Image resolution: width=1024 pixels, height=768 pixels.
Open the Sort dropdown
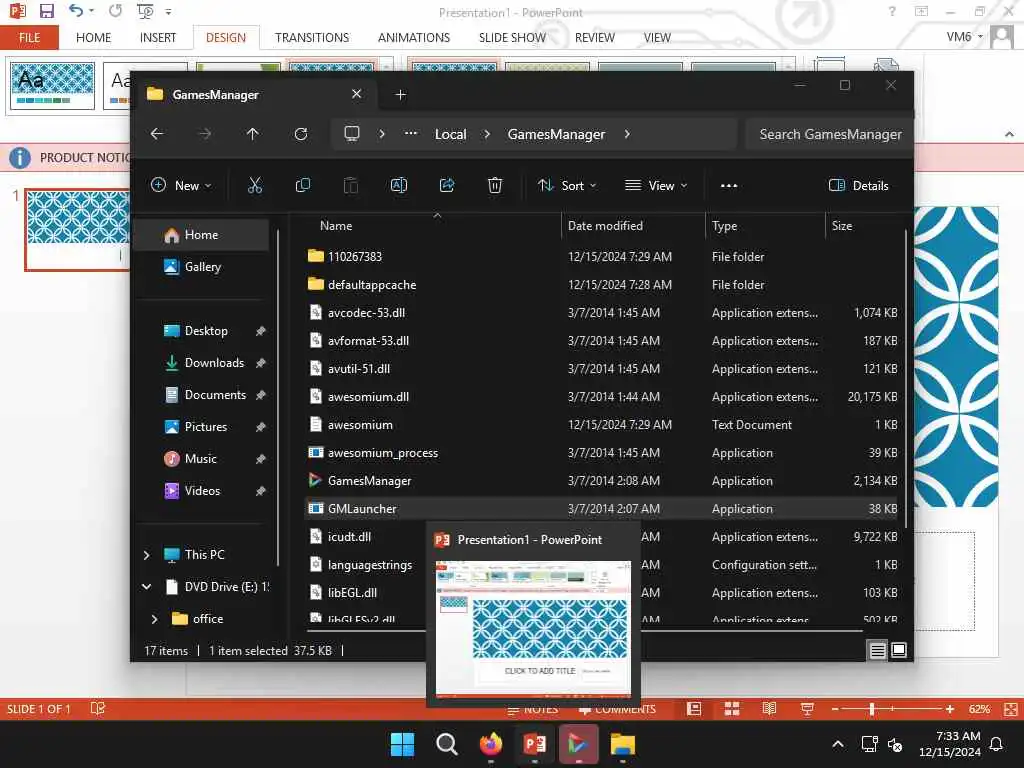click(x=567, y=185)
